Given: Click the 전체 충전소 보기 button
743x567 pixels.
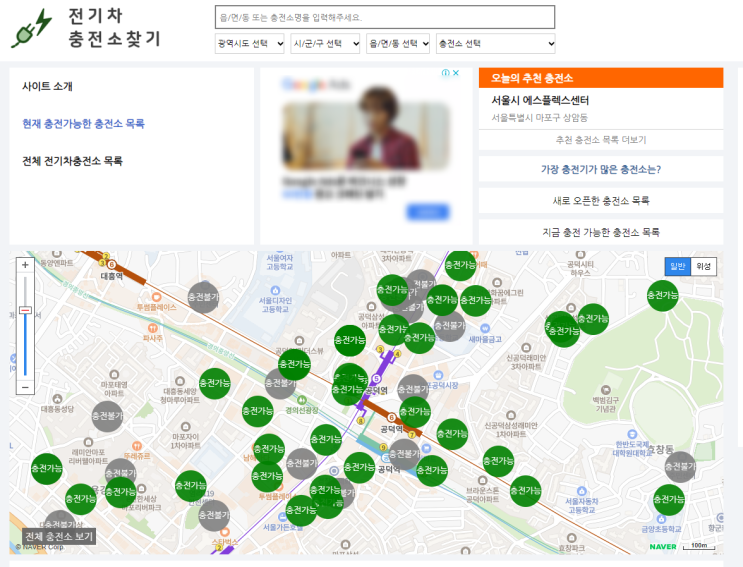Looking at the screenshot, I should pyautogui.click(x=59, y=537).
